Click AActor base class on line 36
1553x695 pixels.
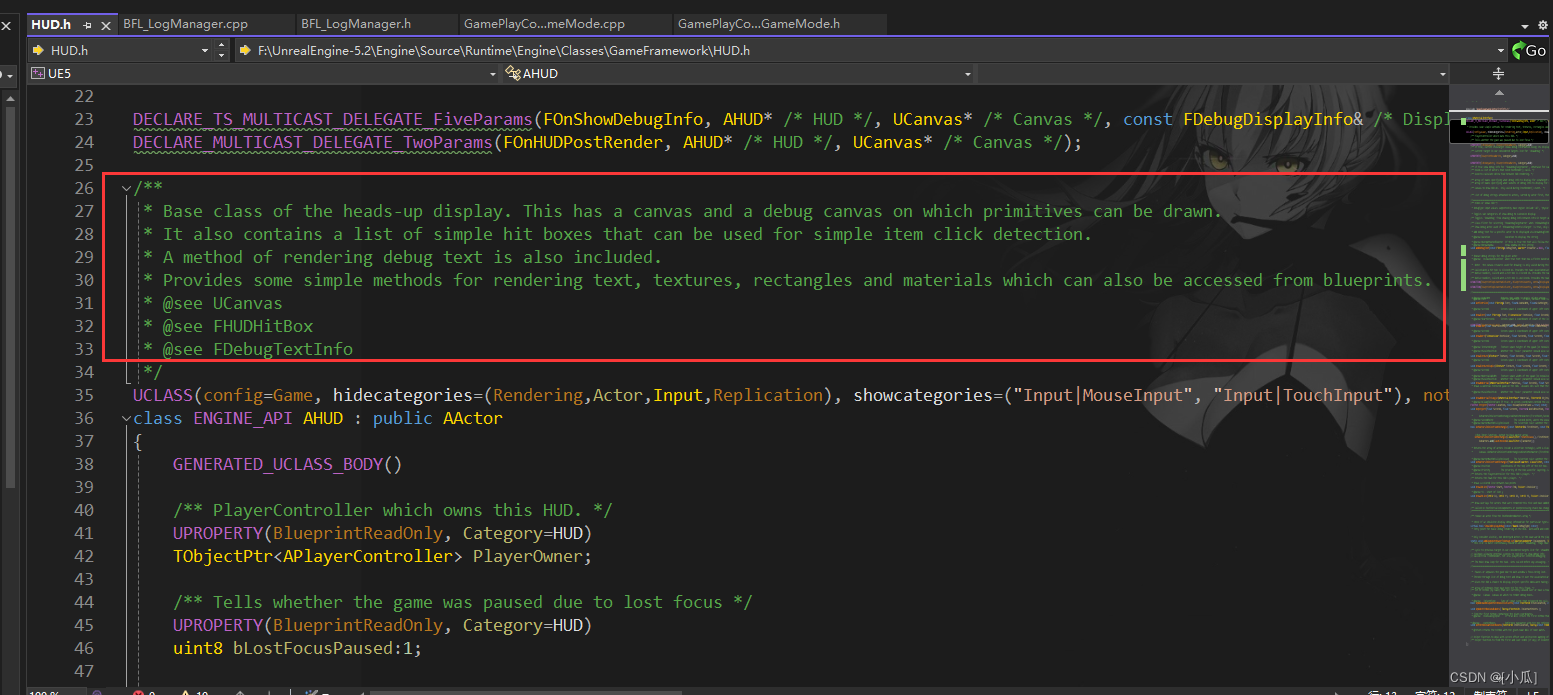click(473, 418)
